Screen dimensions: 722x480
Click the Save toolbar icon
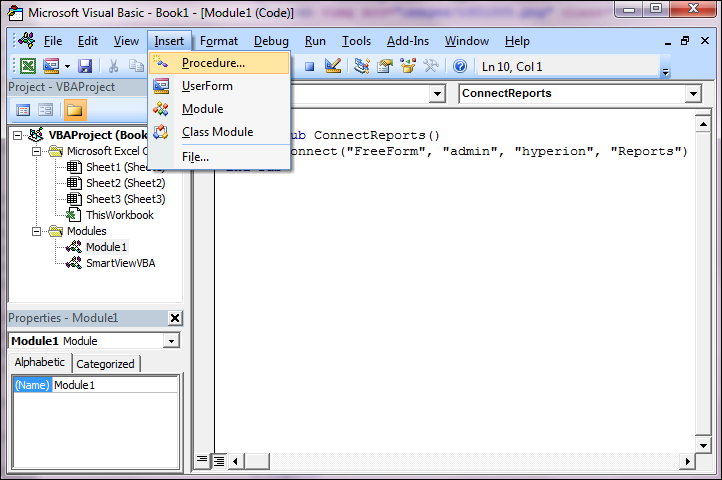tap(85, 66)
